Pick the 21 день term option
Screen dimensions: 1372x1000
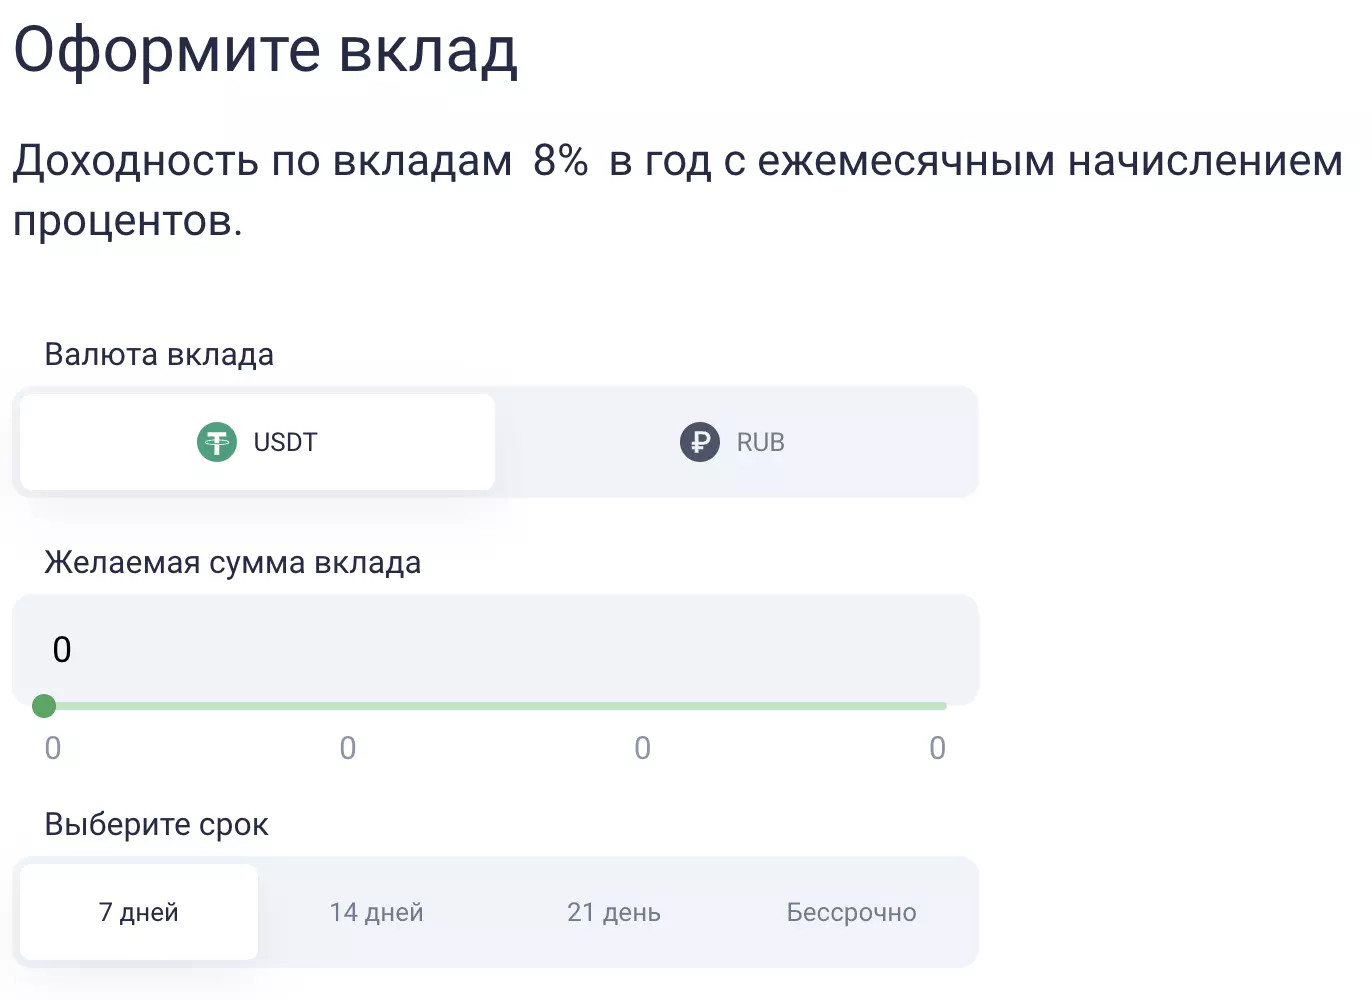pyautogui.click(x=614, y=912)
